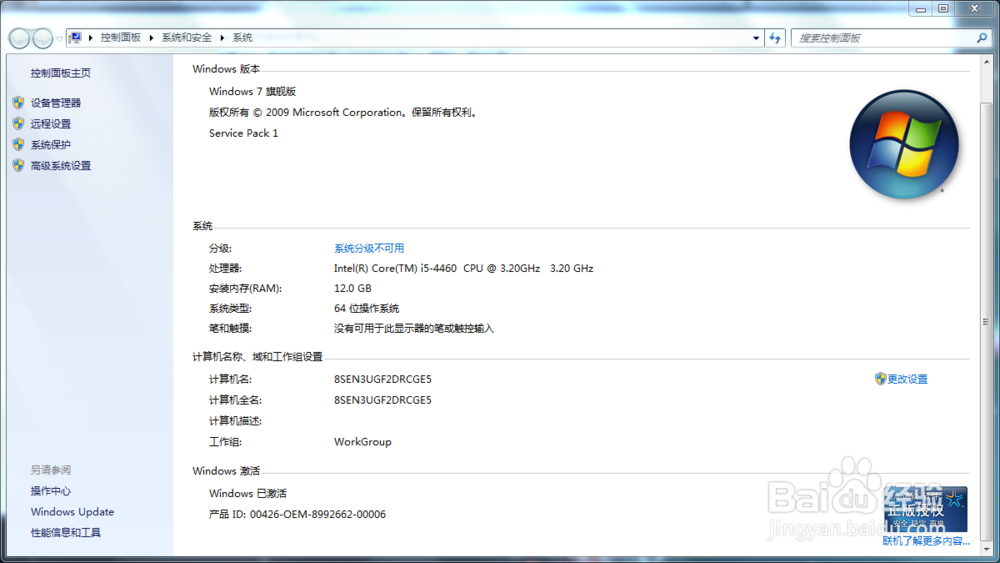1000x563 pixels.
Task: Minimize the System window
Action: pyautogui.click(x=920, y=9)
